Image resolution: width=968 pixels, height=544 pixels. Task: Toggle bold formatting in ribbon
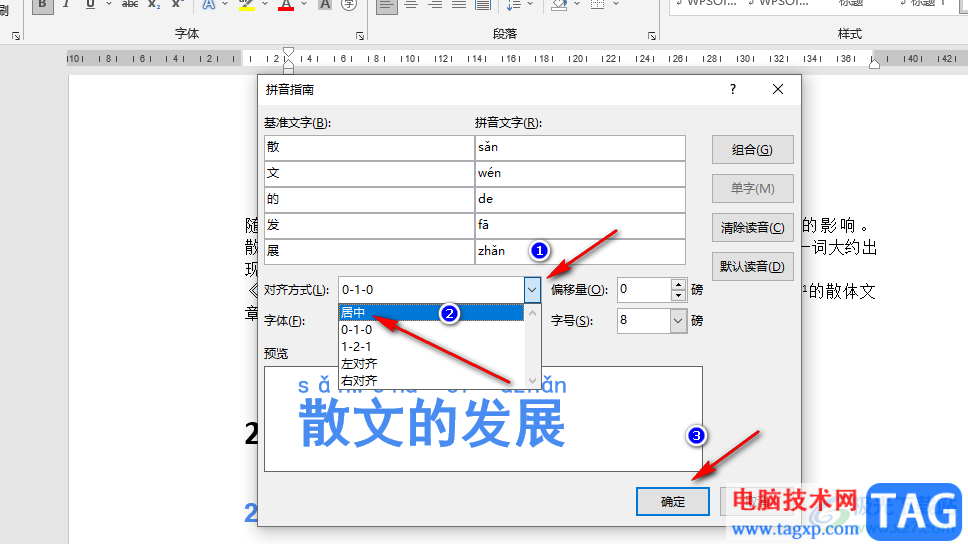pos(42,5)
